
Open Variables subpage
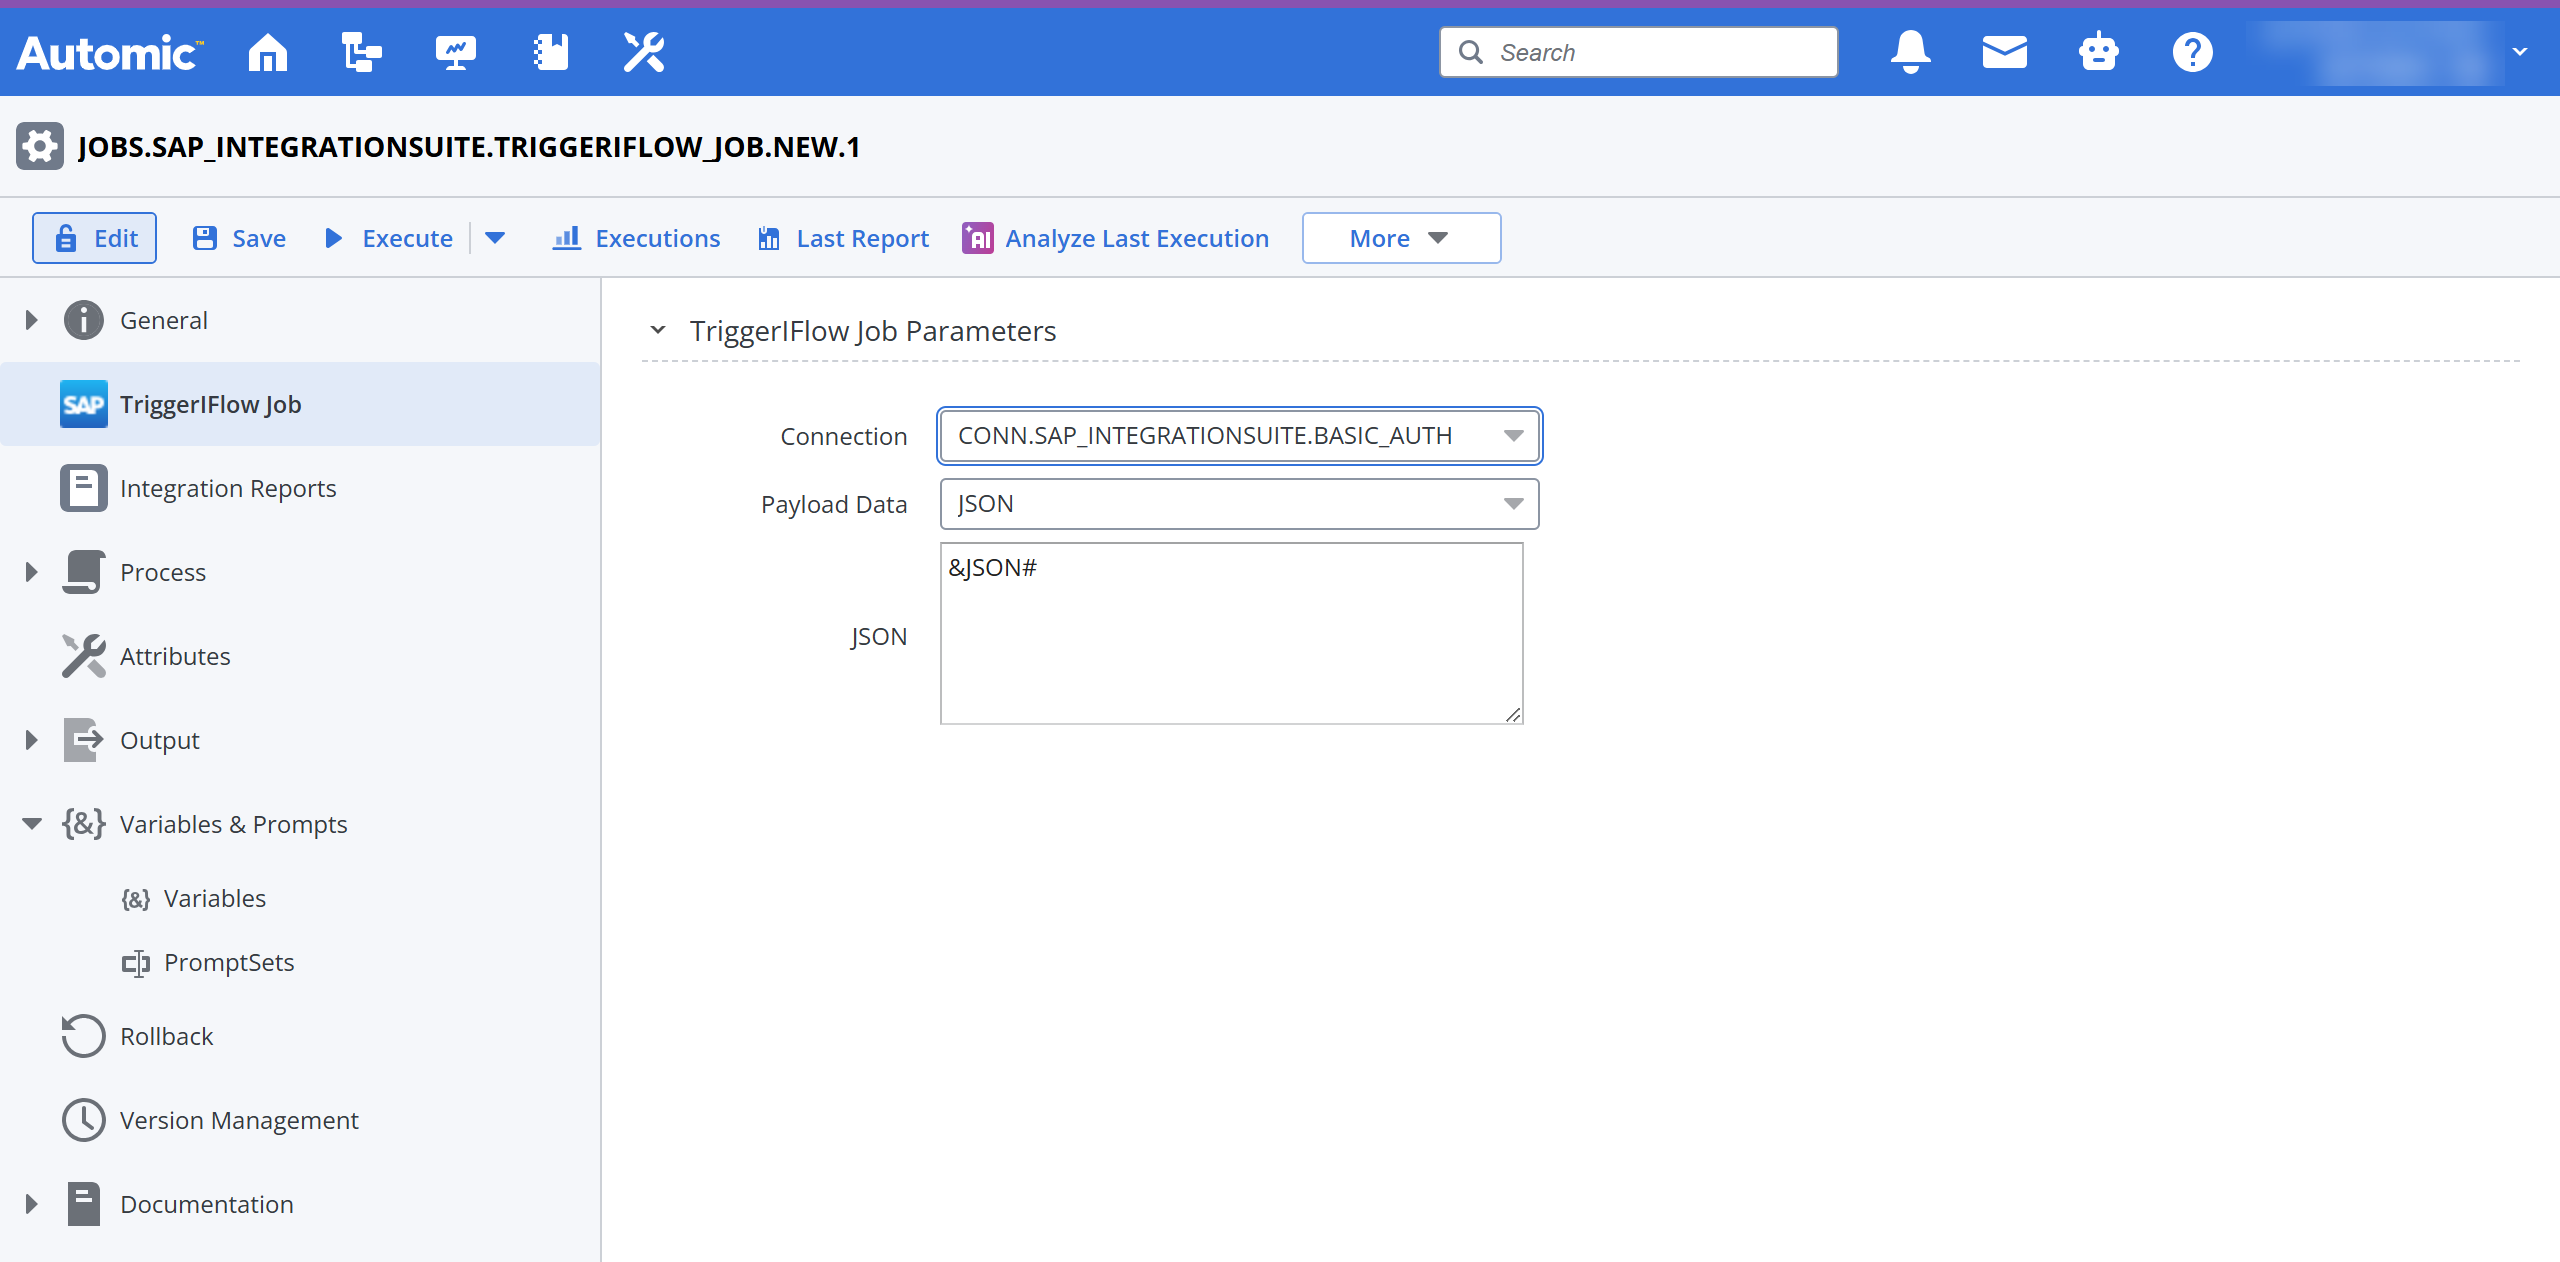point(215,898)
